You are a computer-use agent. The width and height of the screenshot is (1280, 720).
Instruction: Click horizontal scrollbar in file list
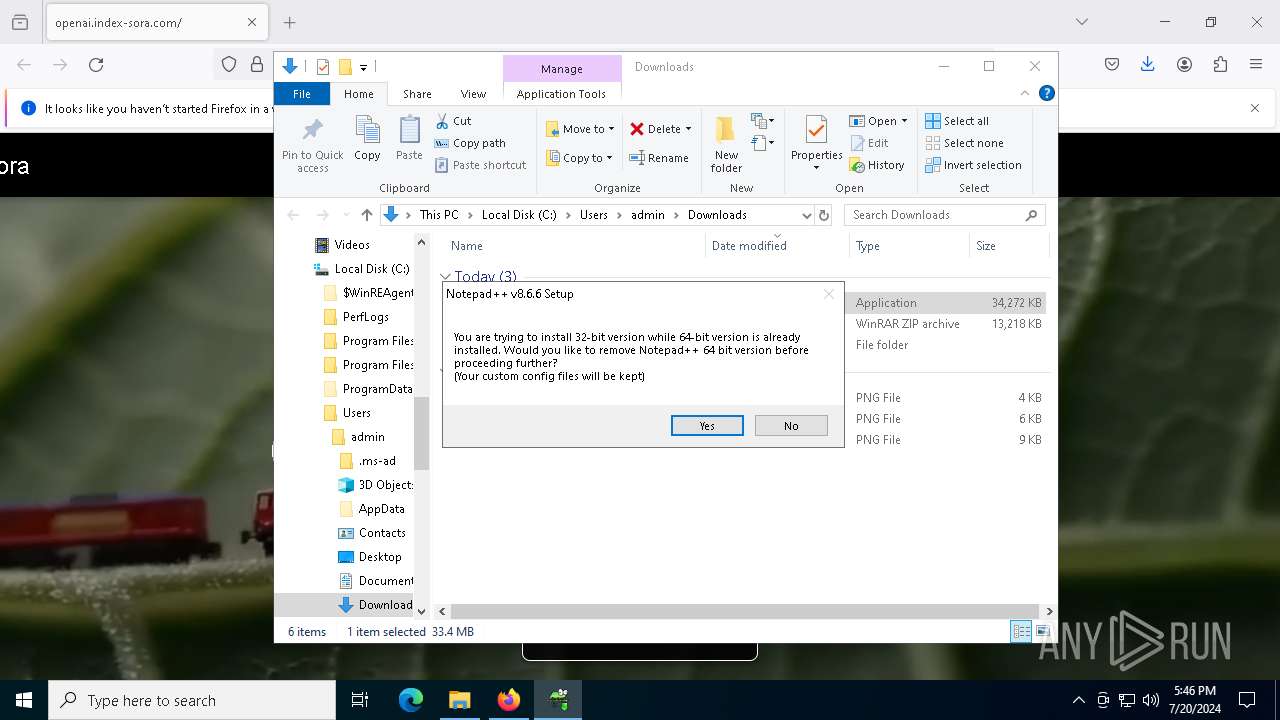click(x=743, y=611)
